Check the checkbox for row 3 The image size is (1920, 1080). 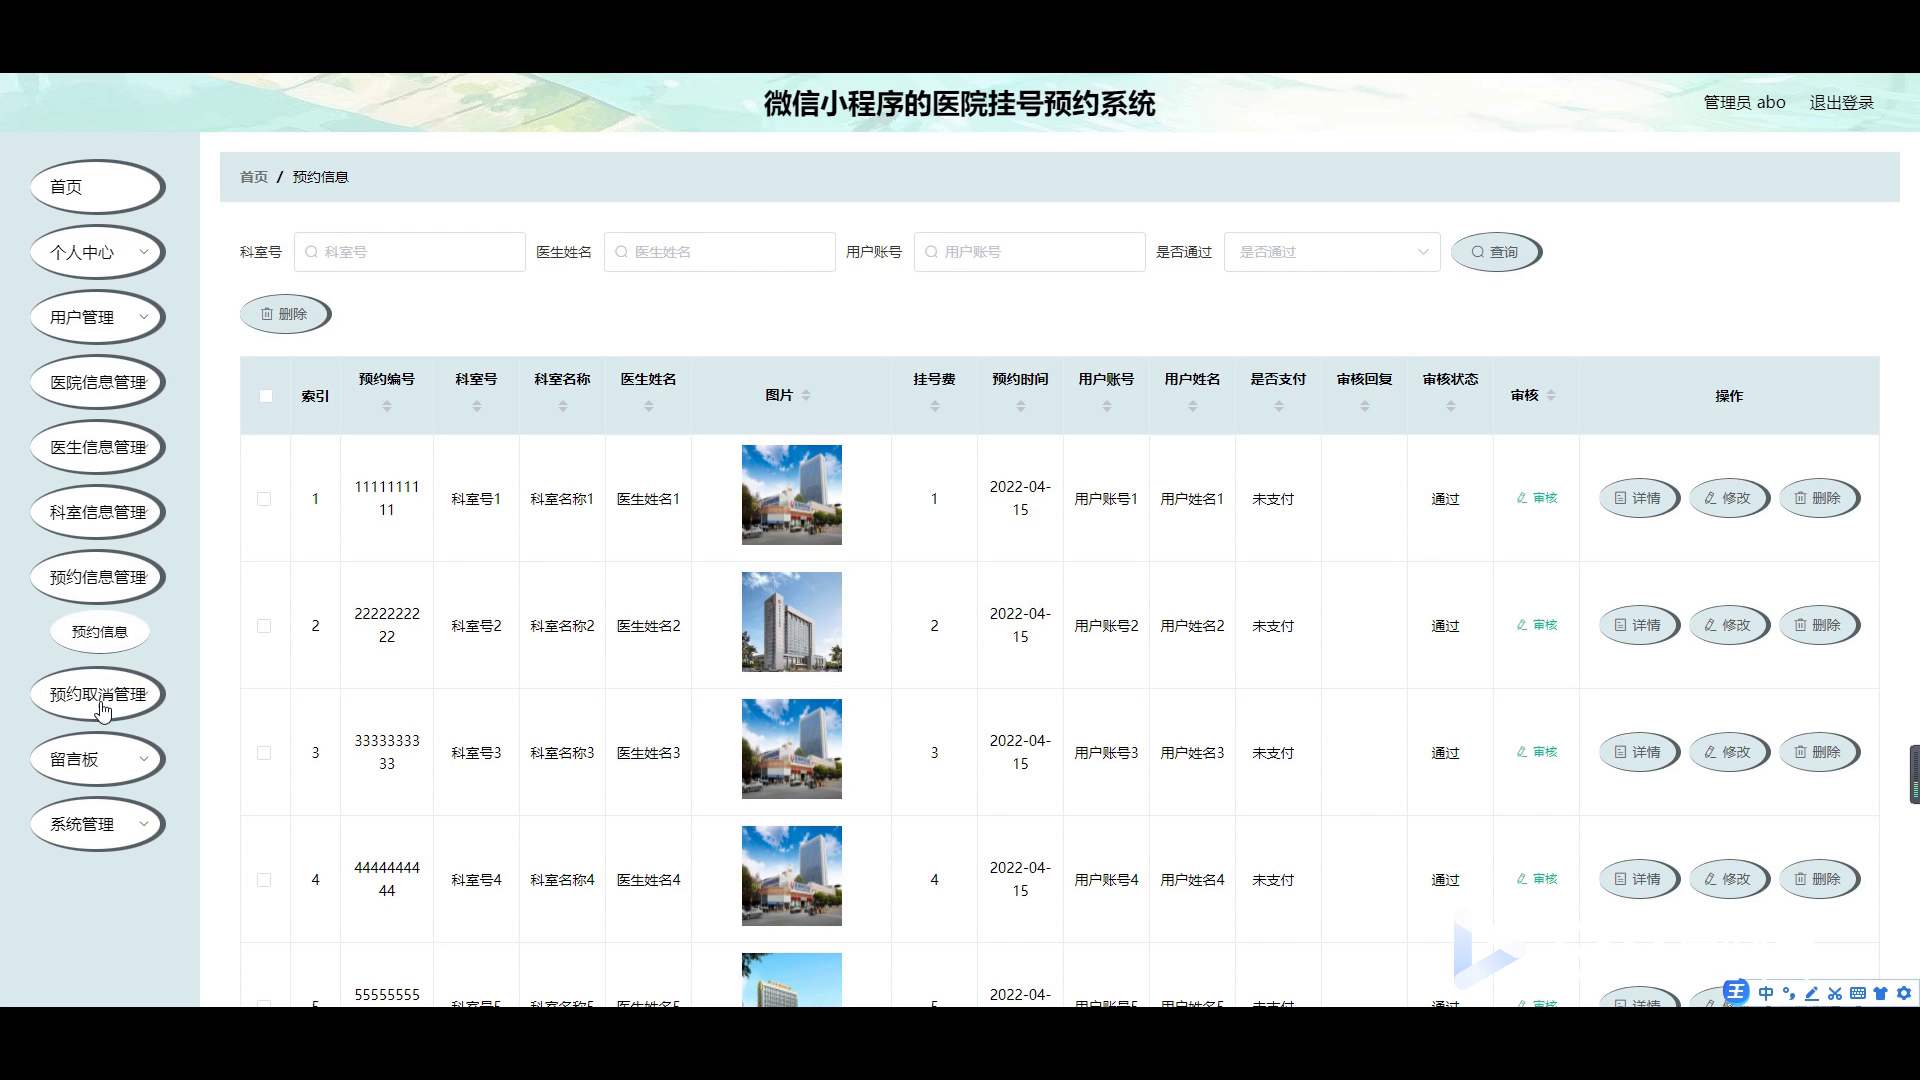tap(264, 753)
